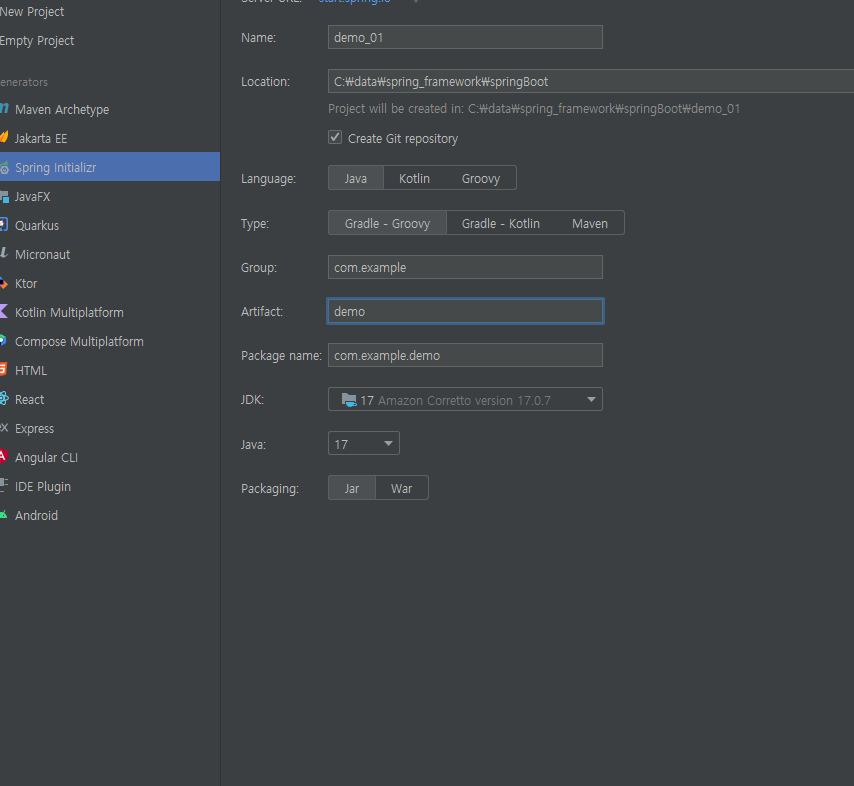Set build type to Gradle - Groovy
Viewport: 854px width, 786px height.
tap(387, 223)
